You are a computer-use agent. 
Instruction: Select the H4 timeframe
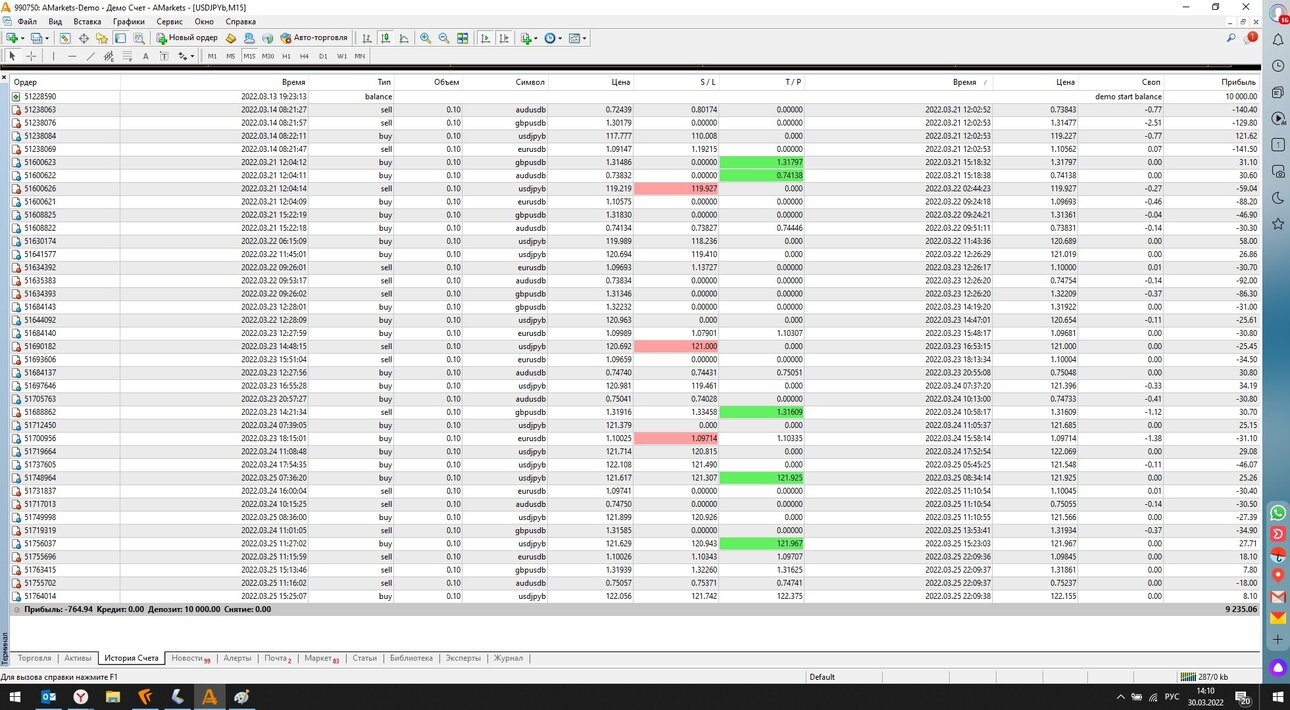[304, 56]
